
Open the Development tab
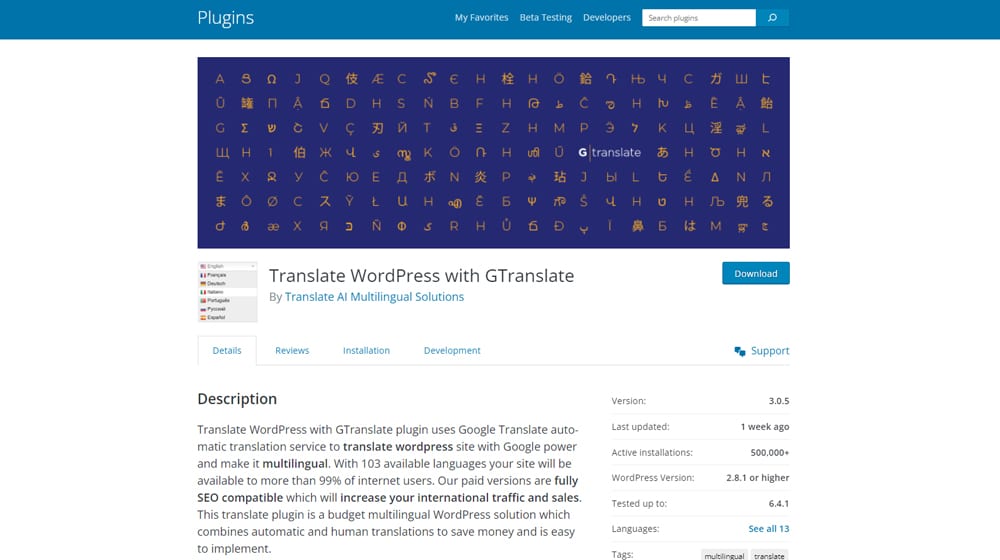(x=452, y=351)
